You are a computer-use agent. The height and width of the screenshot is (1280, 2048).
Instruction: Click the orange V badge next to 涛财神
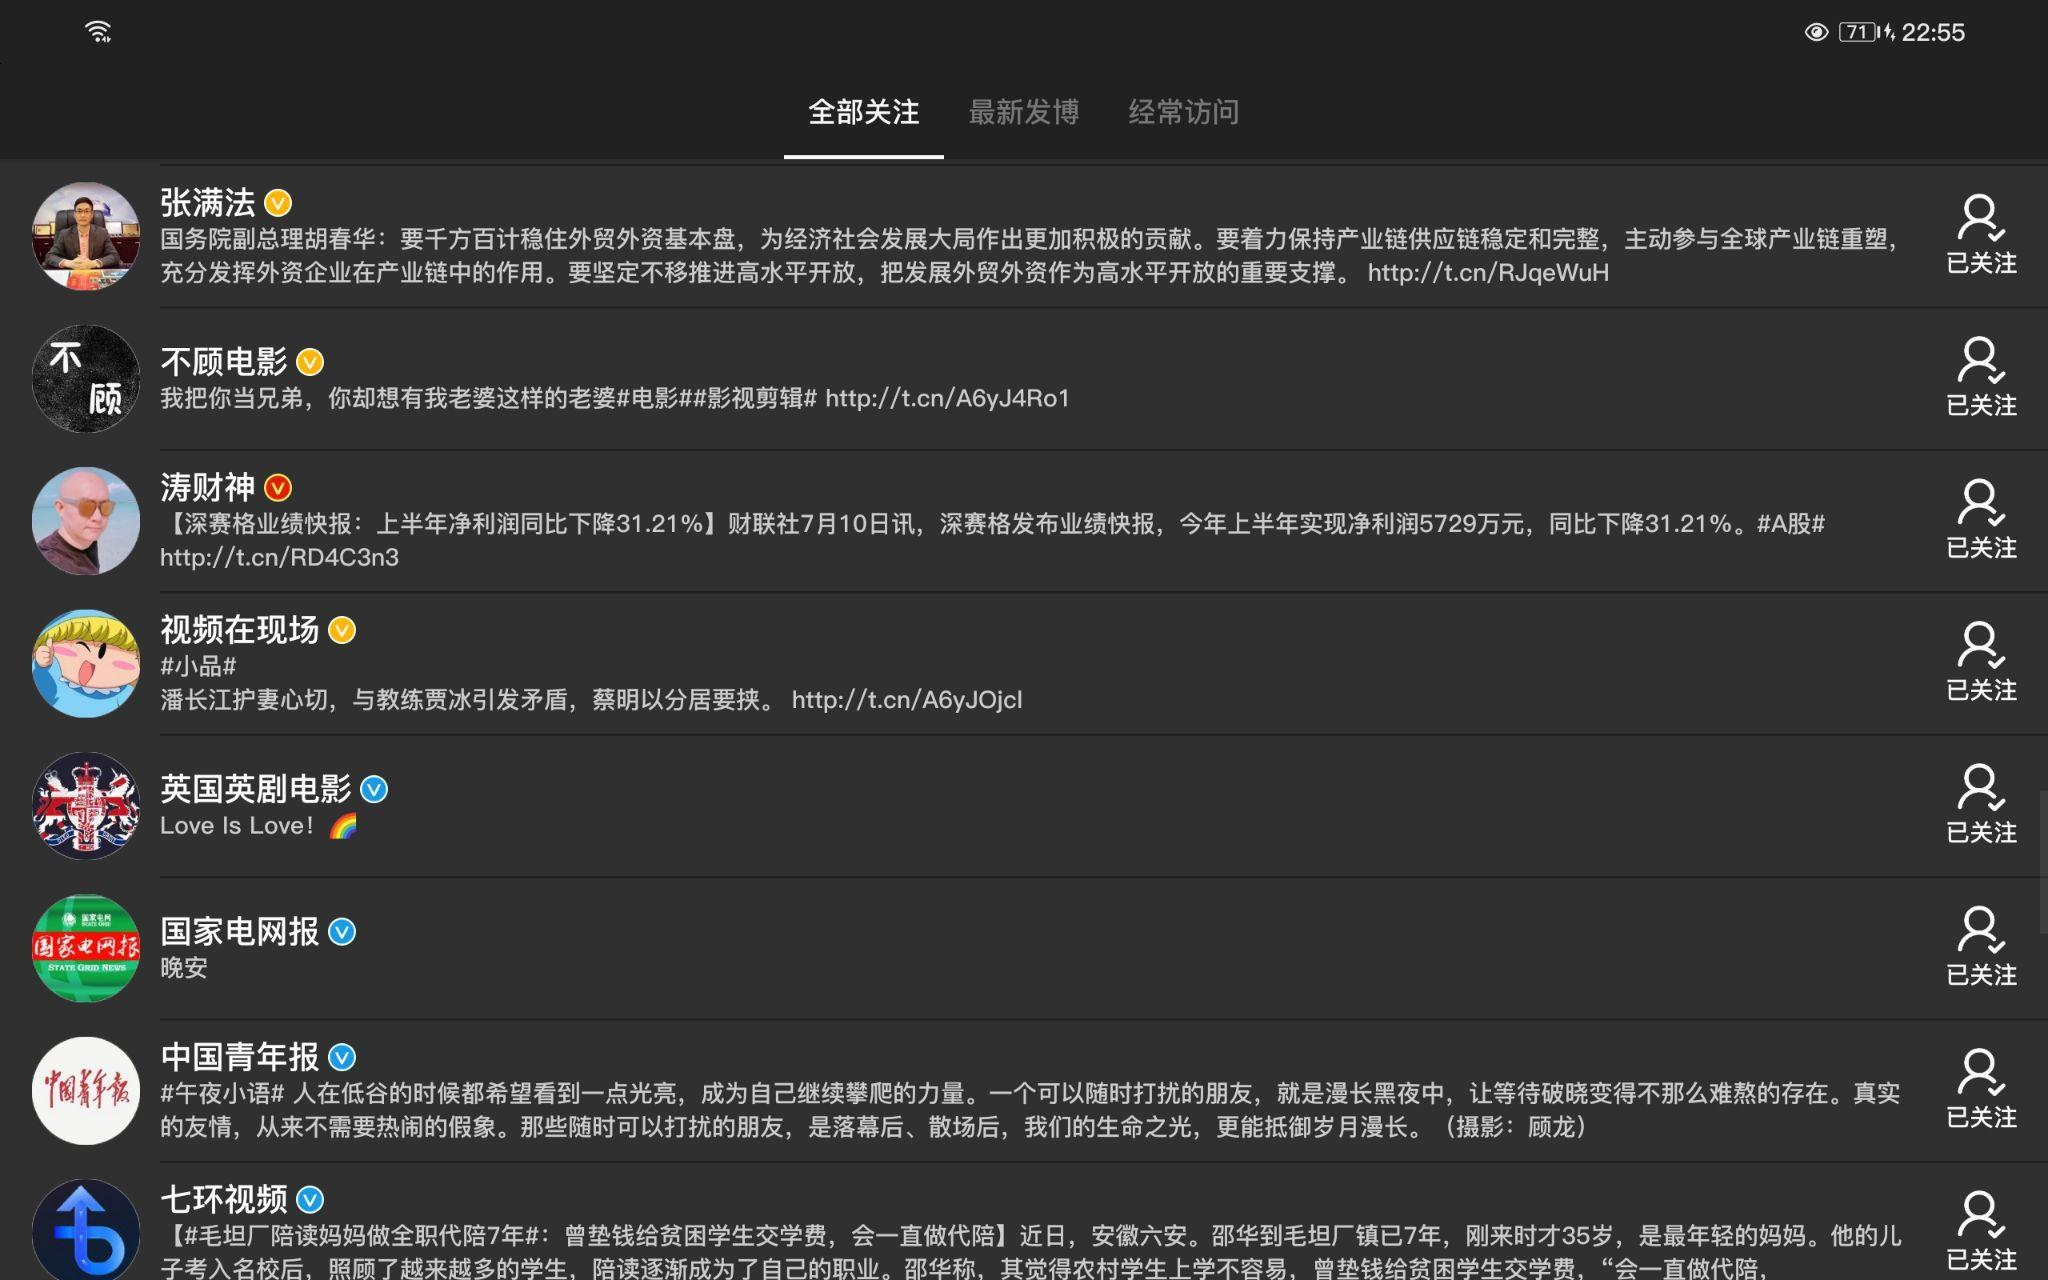click(x=277, y=489)
